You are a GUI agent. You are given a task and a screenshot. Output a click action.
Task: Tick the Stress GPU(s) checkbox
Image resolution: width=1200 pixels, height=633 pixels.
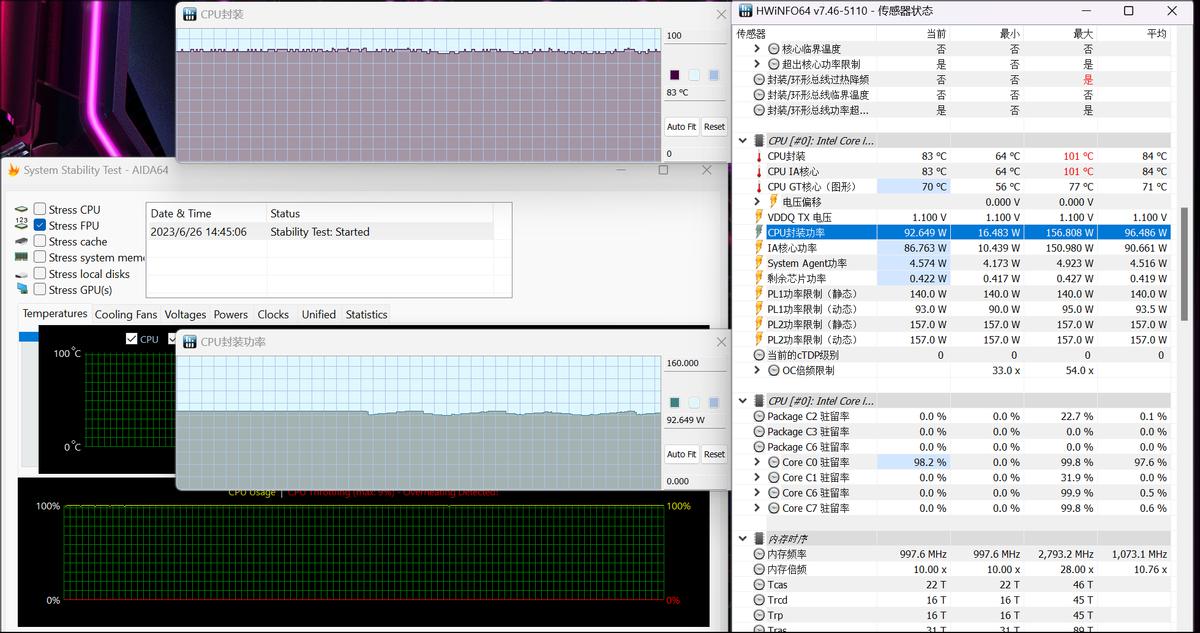coord(40,289)
